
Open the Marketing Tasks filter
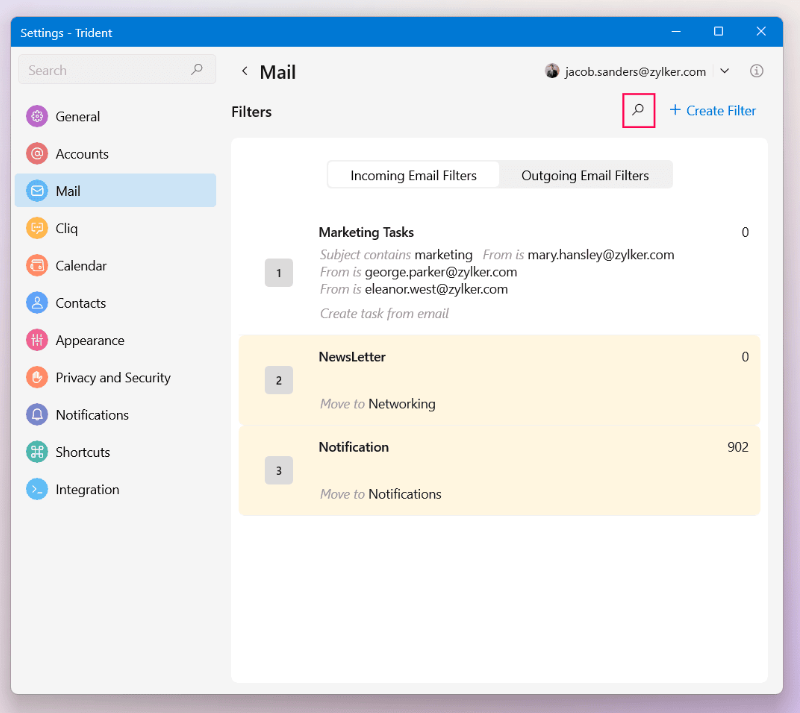[366, 233]
